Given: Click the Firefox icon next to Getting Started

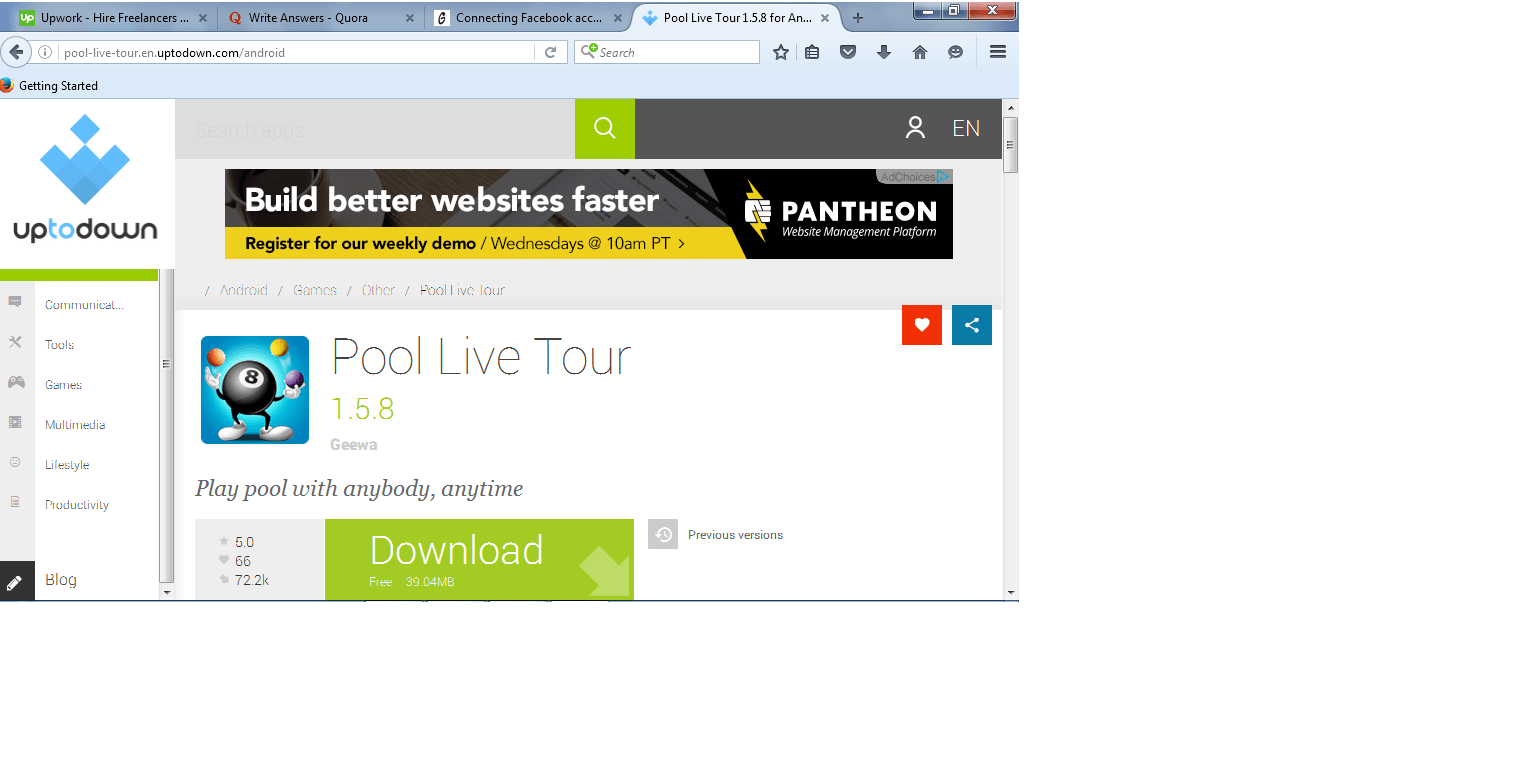Looking at the screenshot, I should 8,85.
